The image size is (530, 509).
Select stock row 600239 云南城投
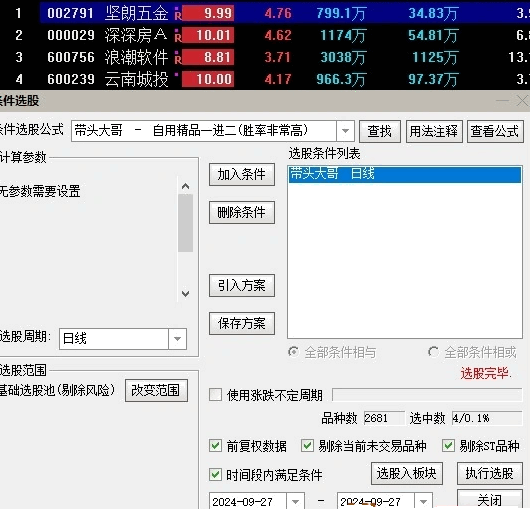(265, 79)
